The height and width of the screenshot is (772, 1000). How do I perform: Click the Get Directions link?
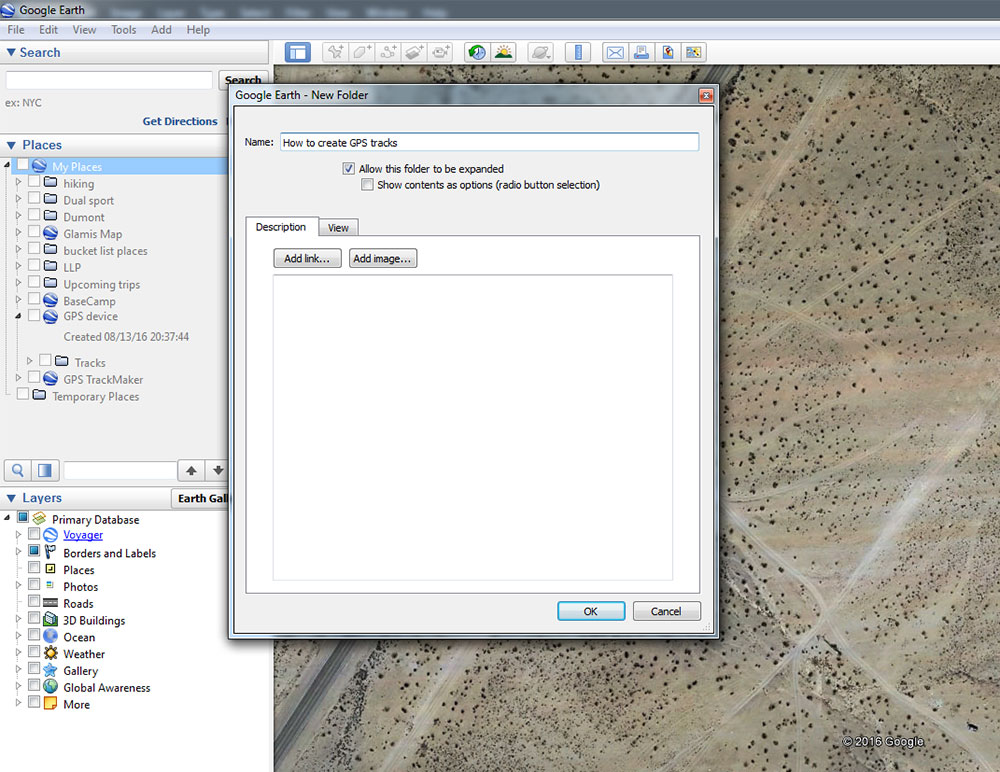pyautogui.click(x=180, y=121)
